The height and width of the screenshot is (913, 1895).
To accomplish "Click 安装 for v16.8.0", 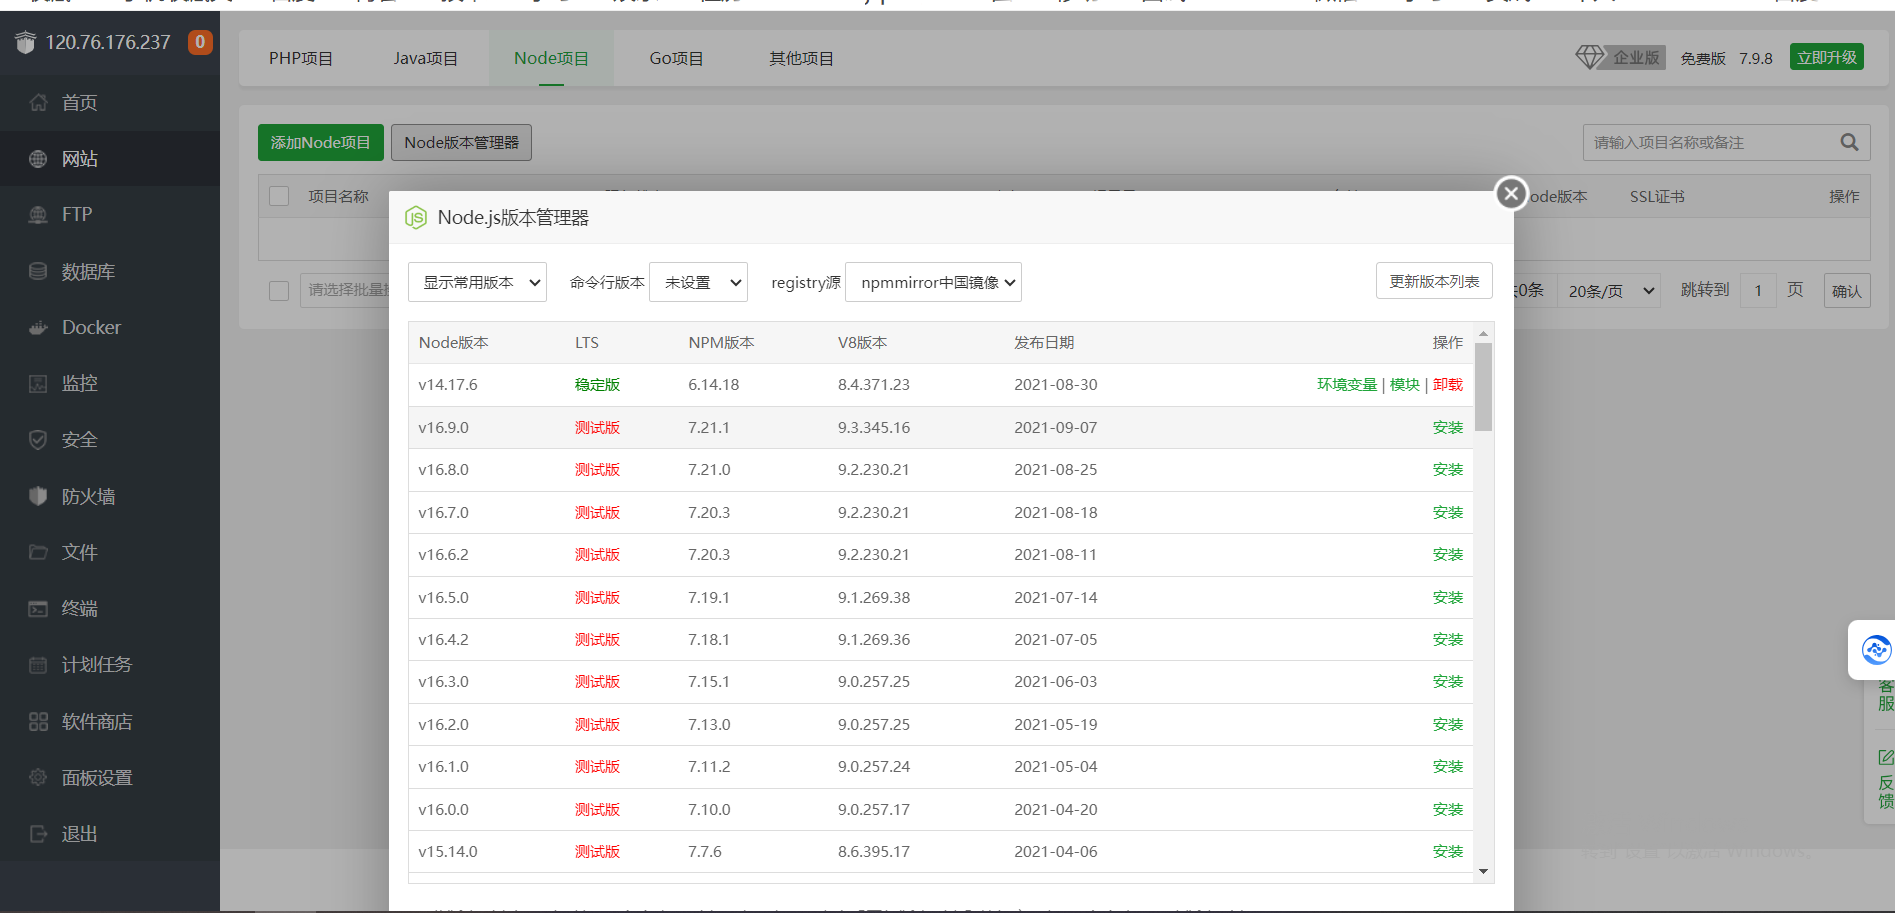I will point(1448,470).
